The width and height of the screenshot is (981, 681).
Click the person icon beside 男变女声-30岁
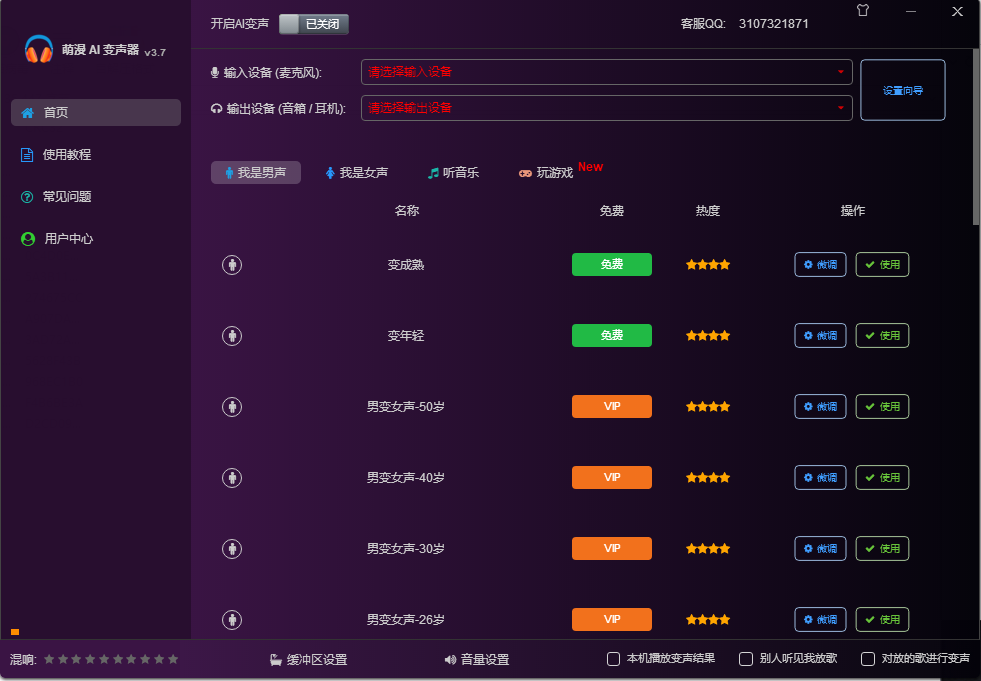tap(232, 549)
